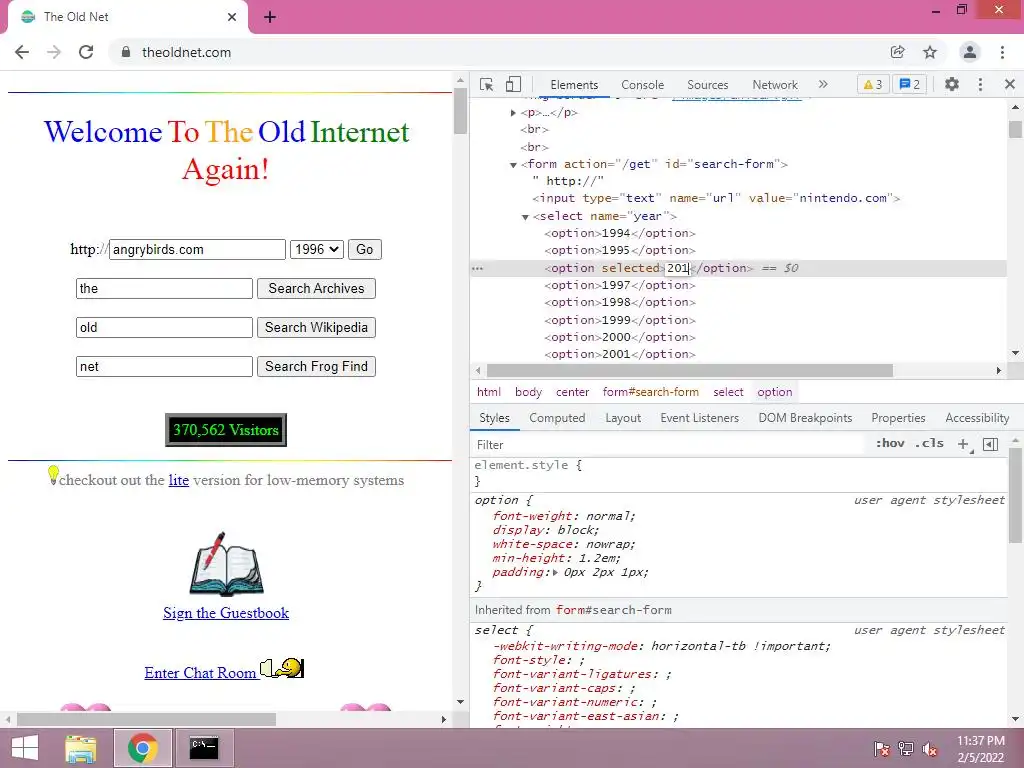1024x768 pixels.
Task: Switch to the Console tab
Action: 643,85
